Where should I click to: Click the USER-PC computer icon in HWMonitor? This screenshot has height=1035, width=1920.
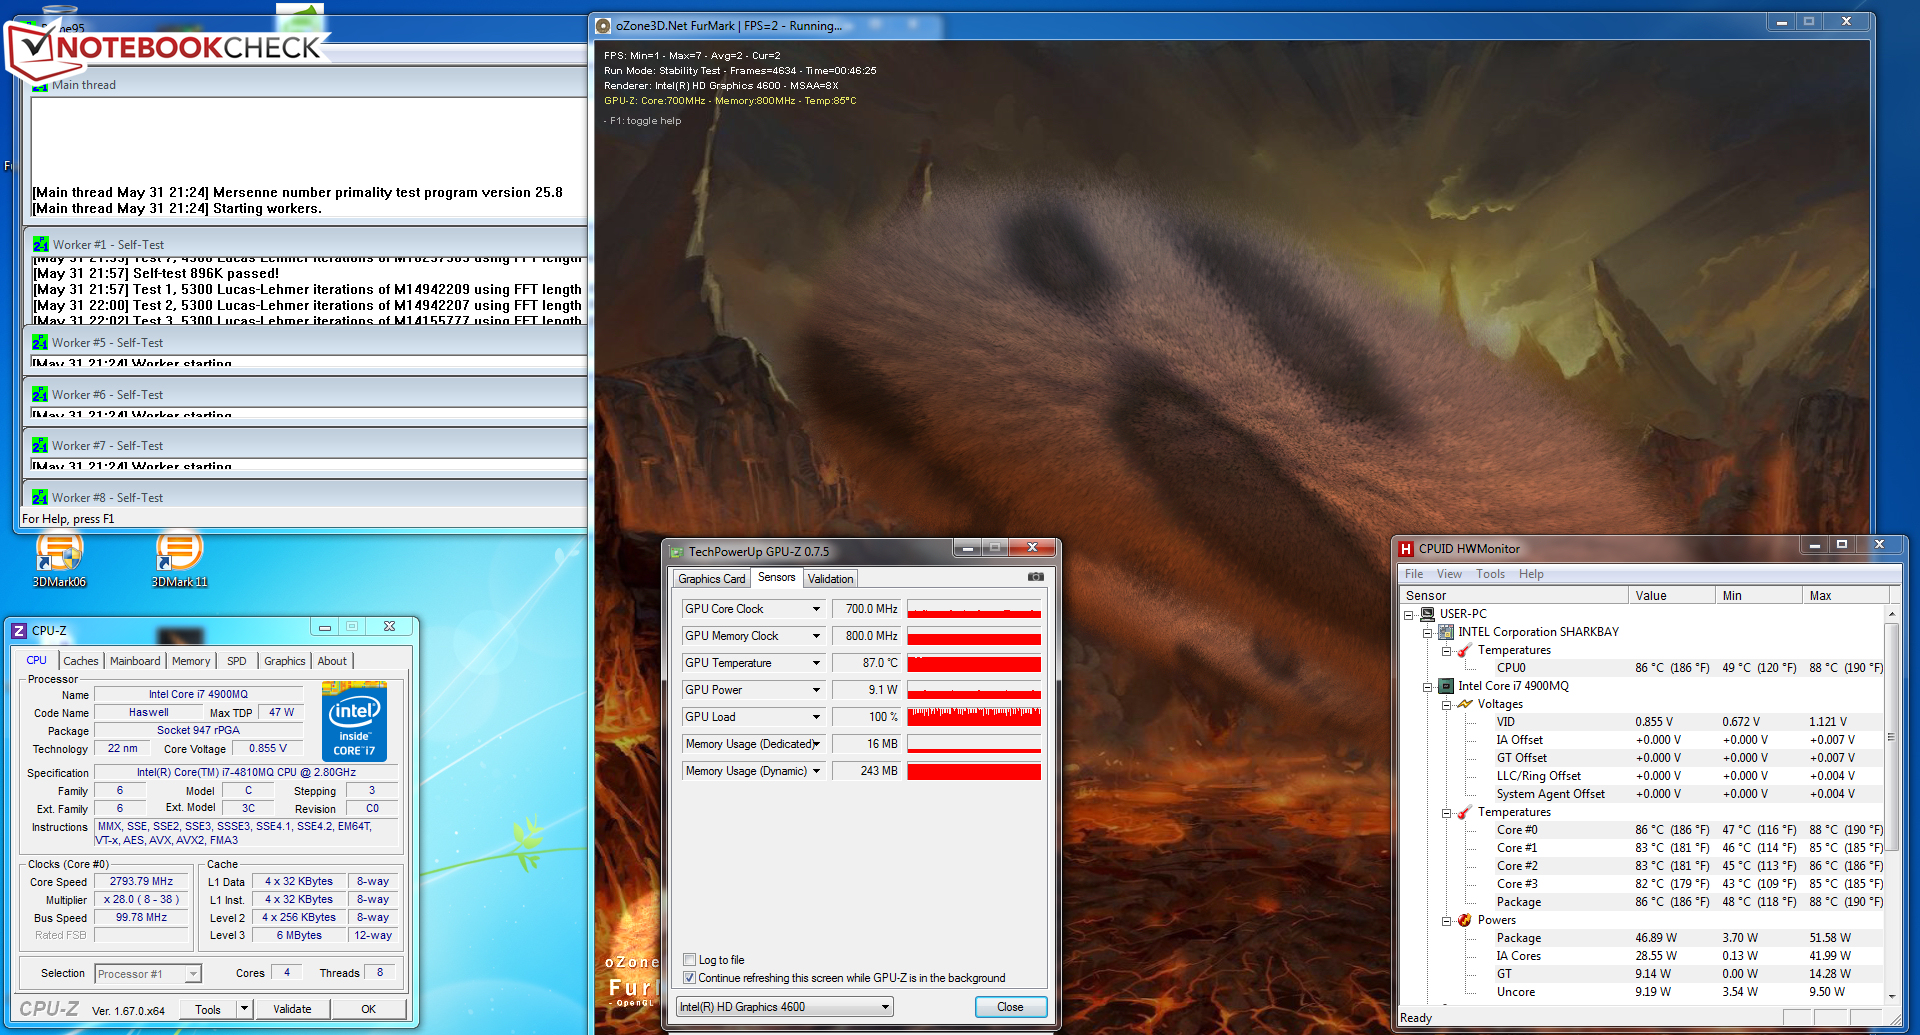pos(1428,614)
